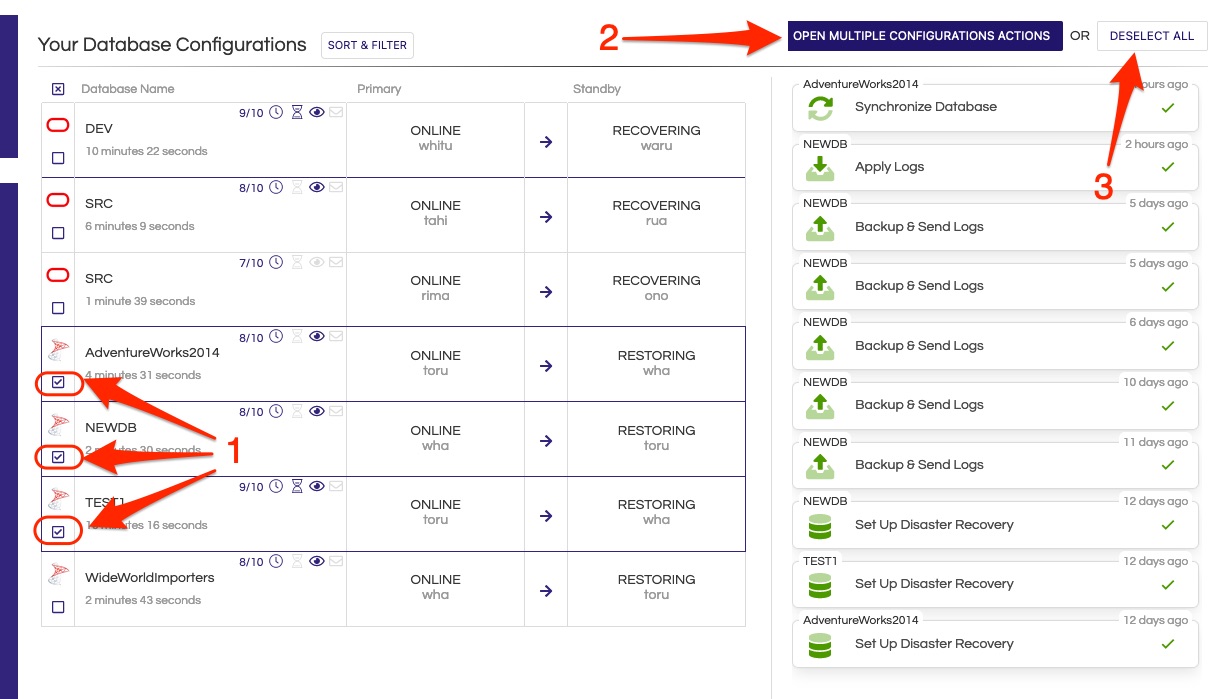Open the Sort & Filter options
Viewport: 1215px width, 699px height.
click(367, 45)
